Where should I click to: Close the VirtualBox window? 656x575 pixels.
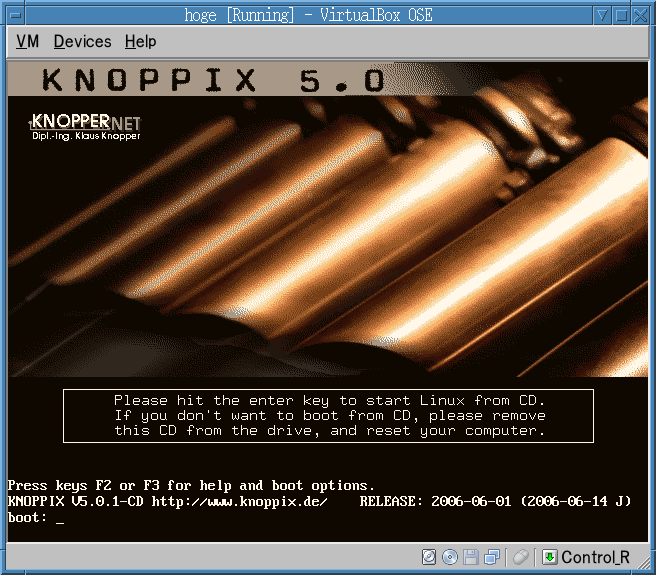click(x=641, y=16)
